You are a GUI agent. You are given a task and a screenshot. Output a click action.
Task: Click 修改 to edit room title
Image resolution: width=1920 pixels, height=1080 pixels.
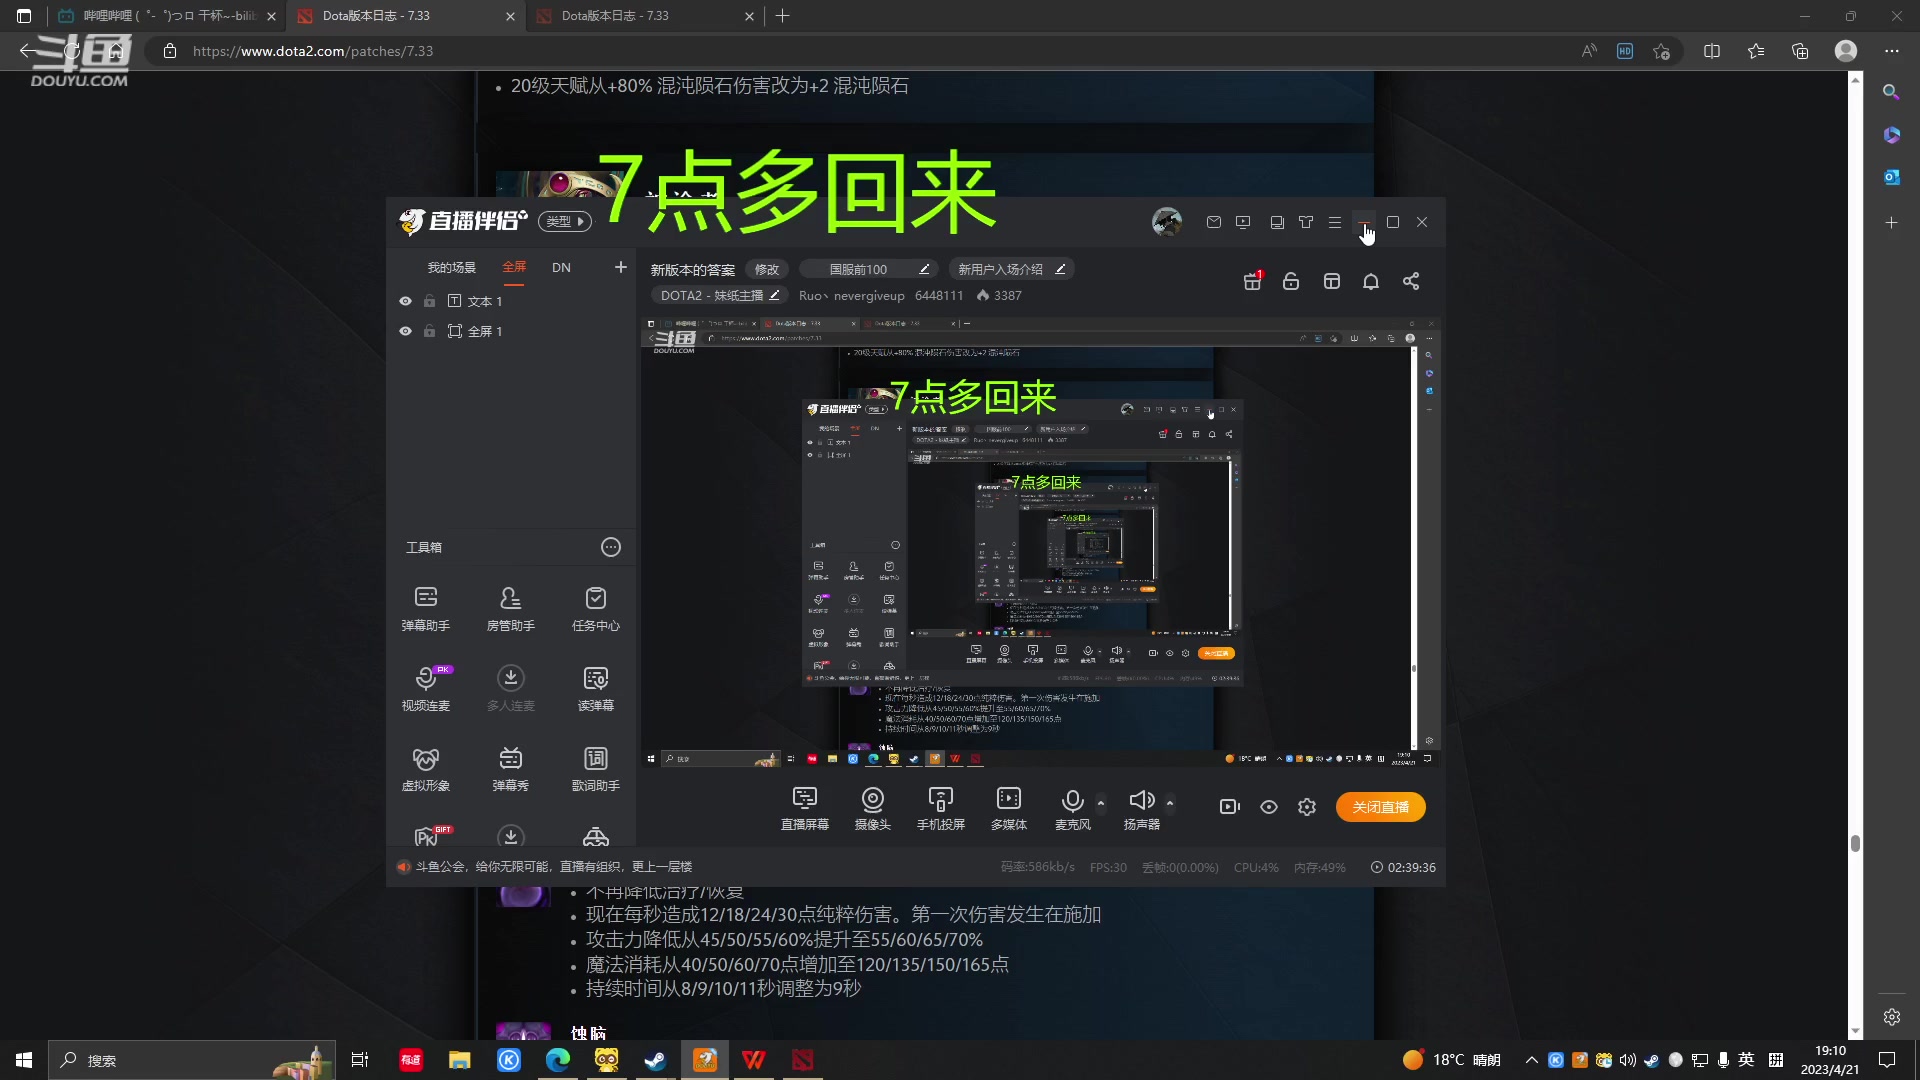[767, 269]
